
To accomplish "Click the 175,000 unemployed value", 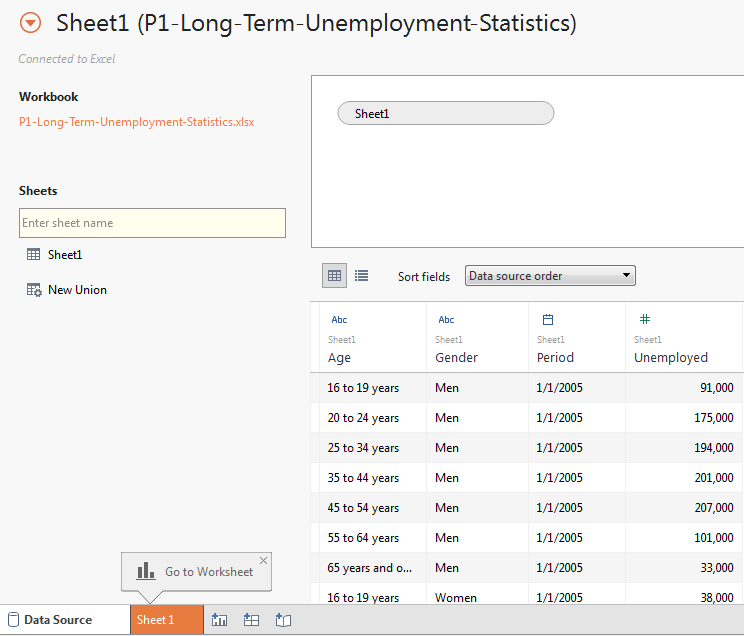I will [x=714, y=418].
